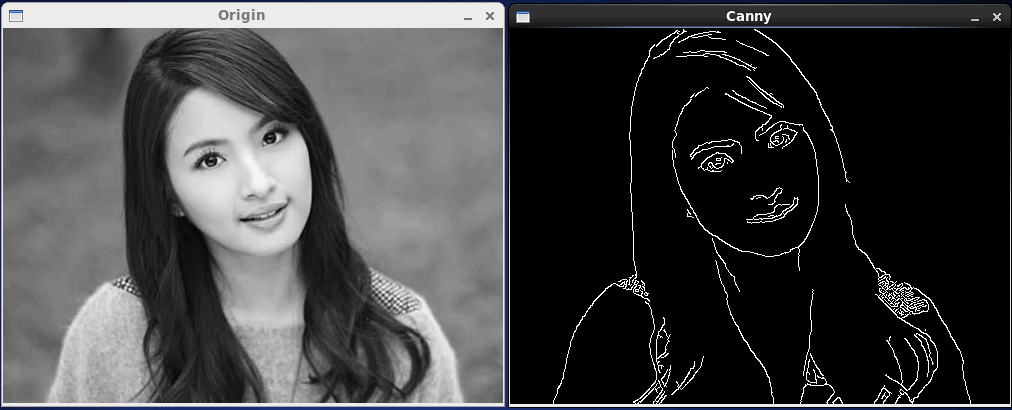
Task: Click the Canny window menu icon
Action: [523, 16]
